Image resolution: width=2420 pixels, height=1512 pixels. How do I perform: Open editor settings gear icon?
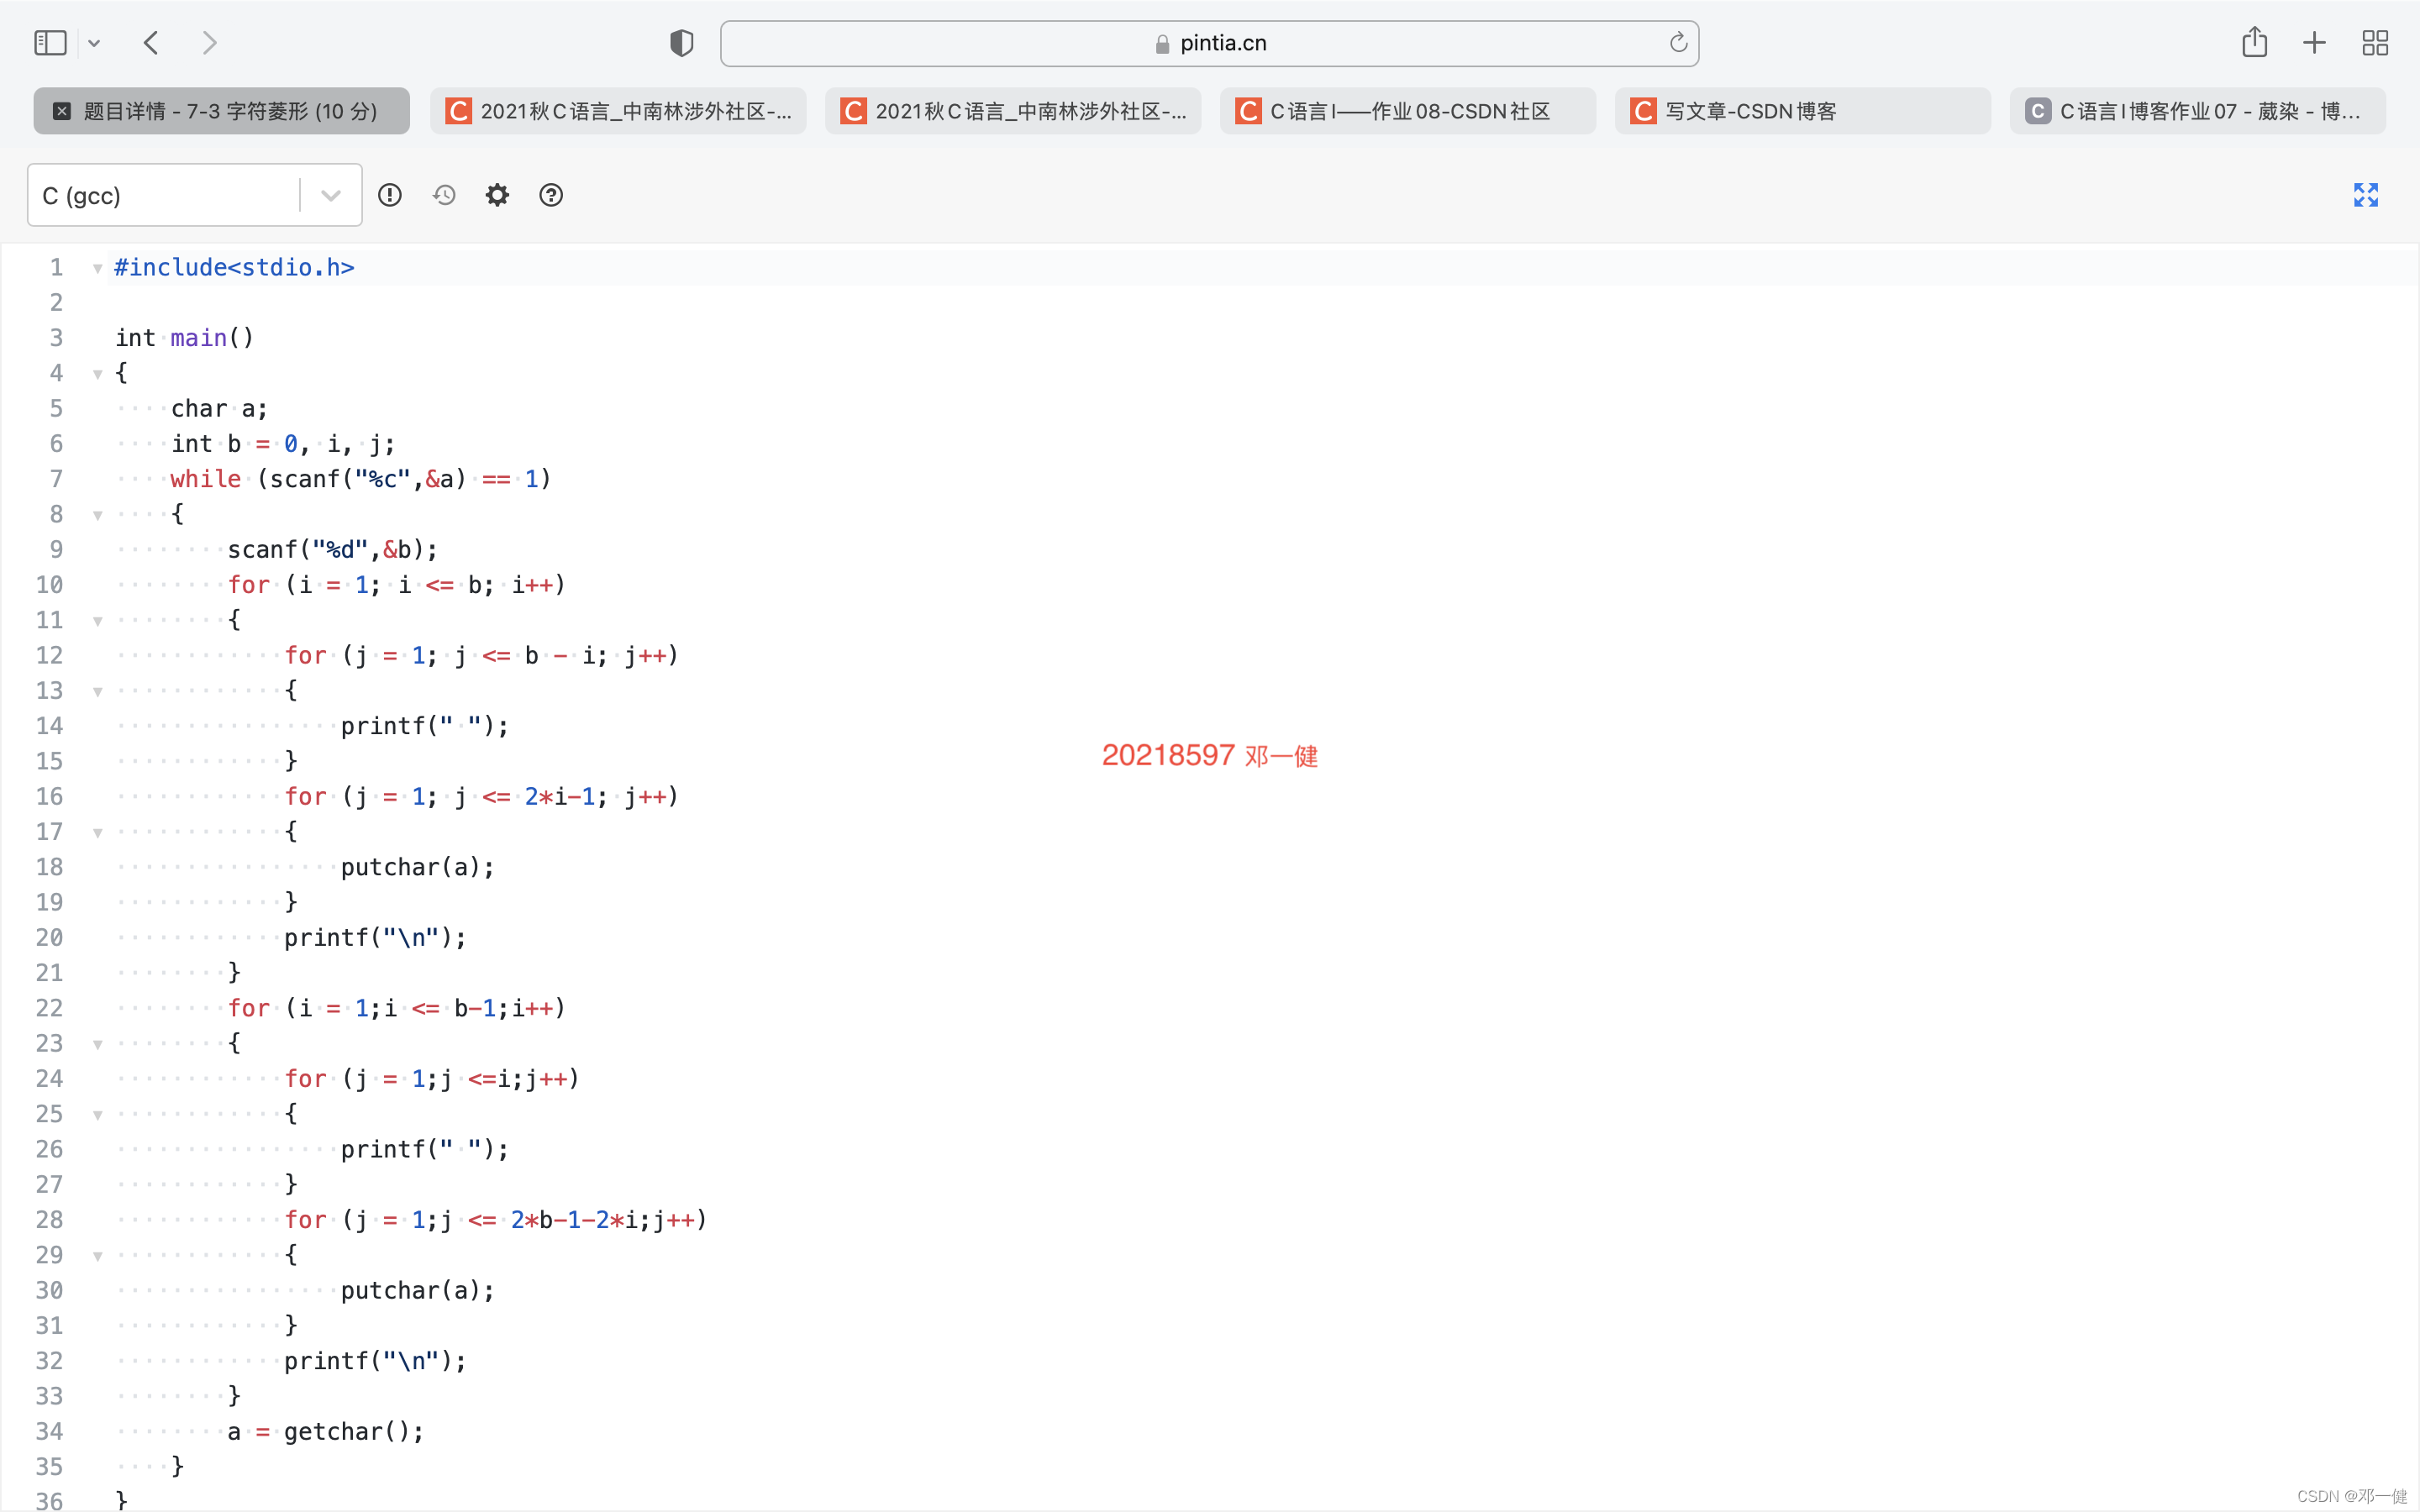pos(497,195)
